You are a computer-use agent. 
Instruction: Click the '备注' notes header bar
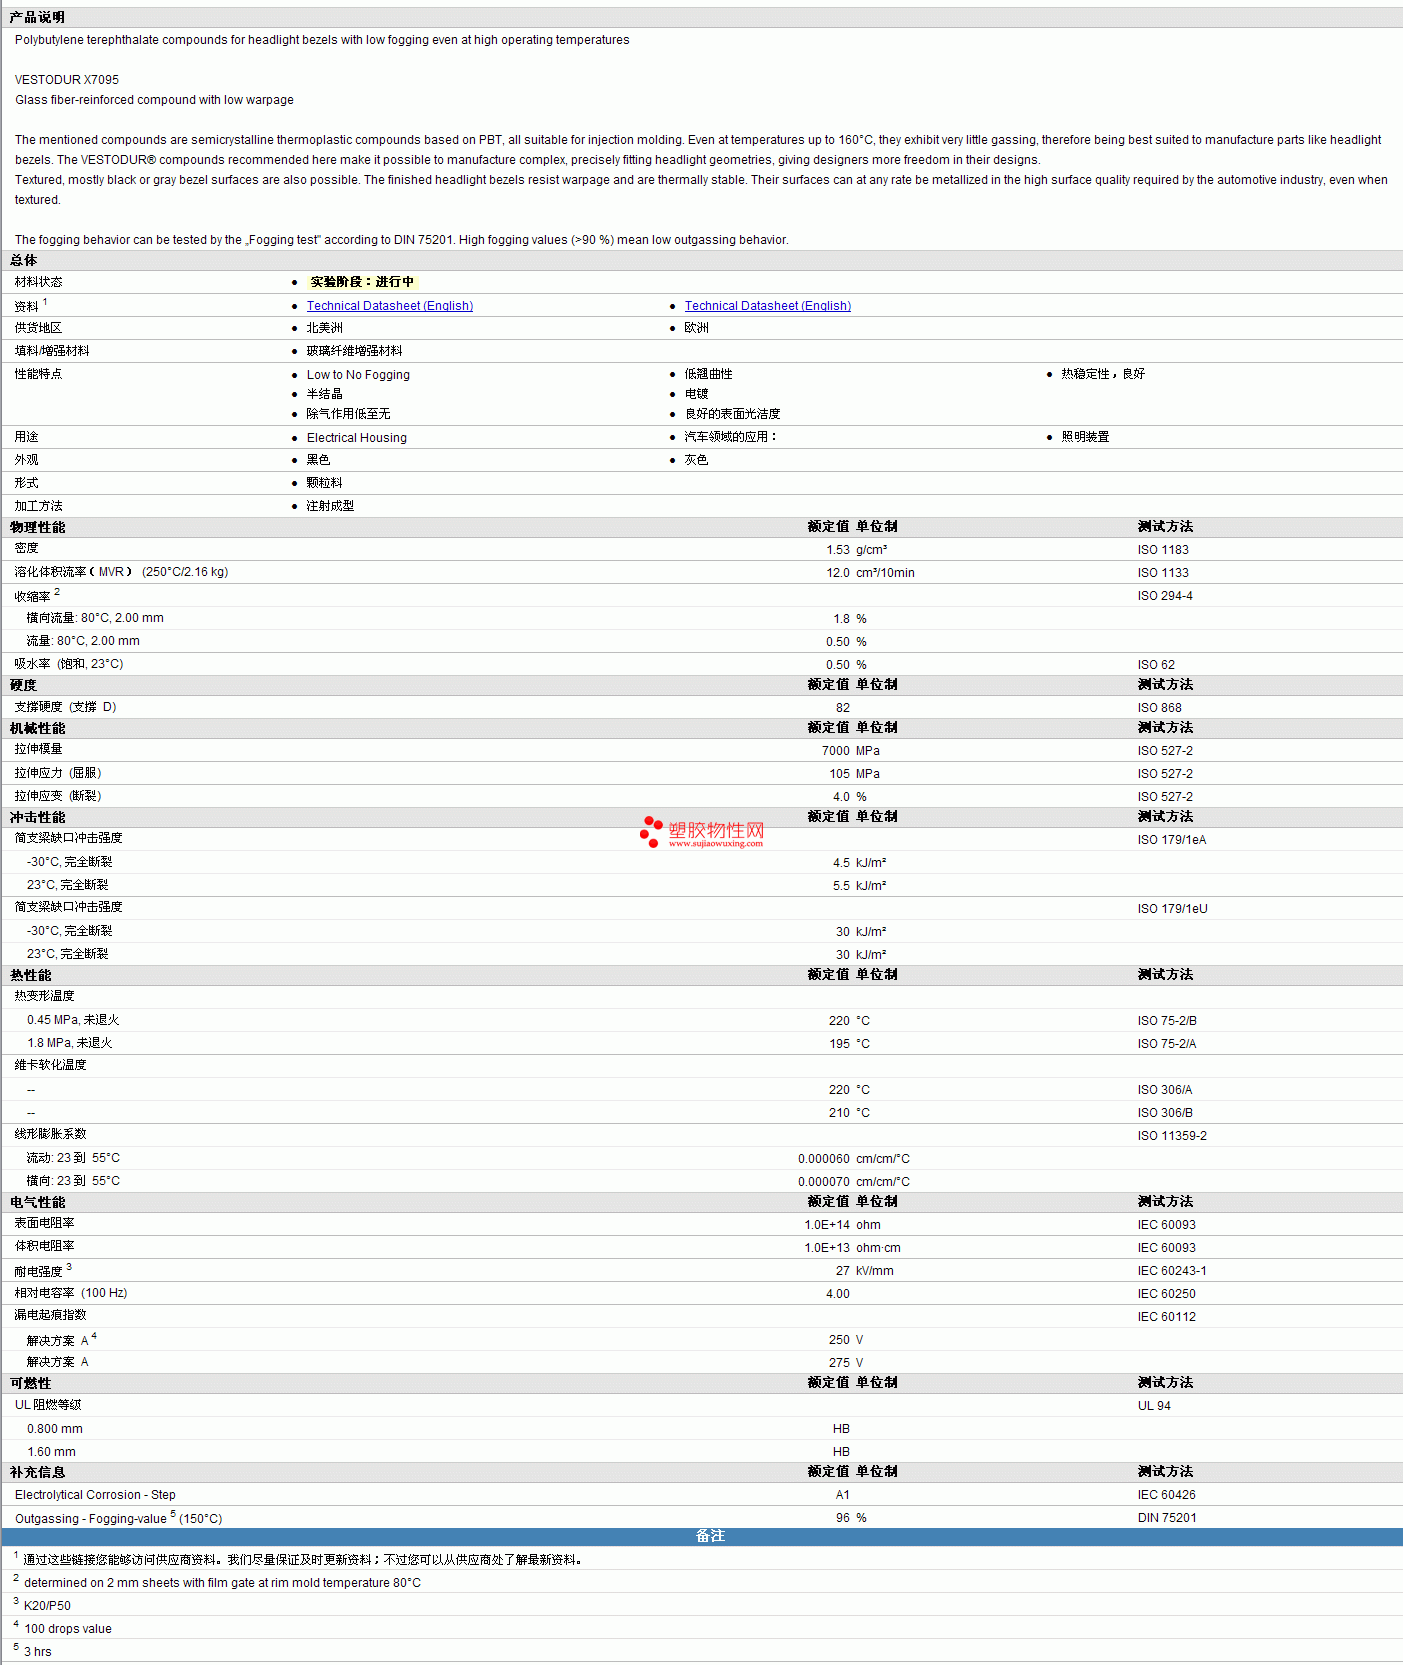pos(702,1536)
